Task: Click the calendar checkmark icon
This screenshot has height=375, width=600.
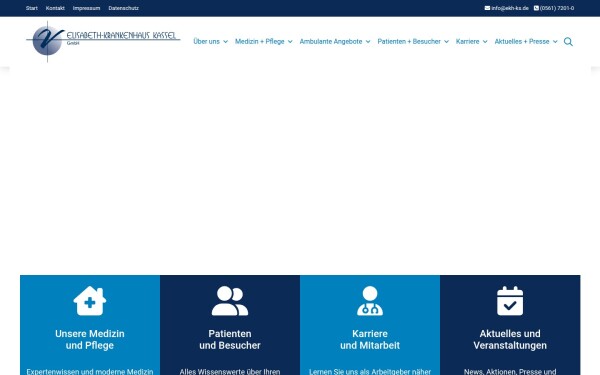Action: click(x=510, y=301)
